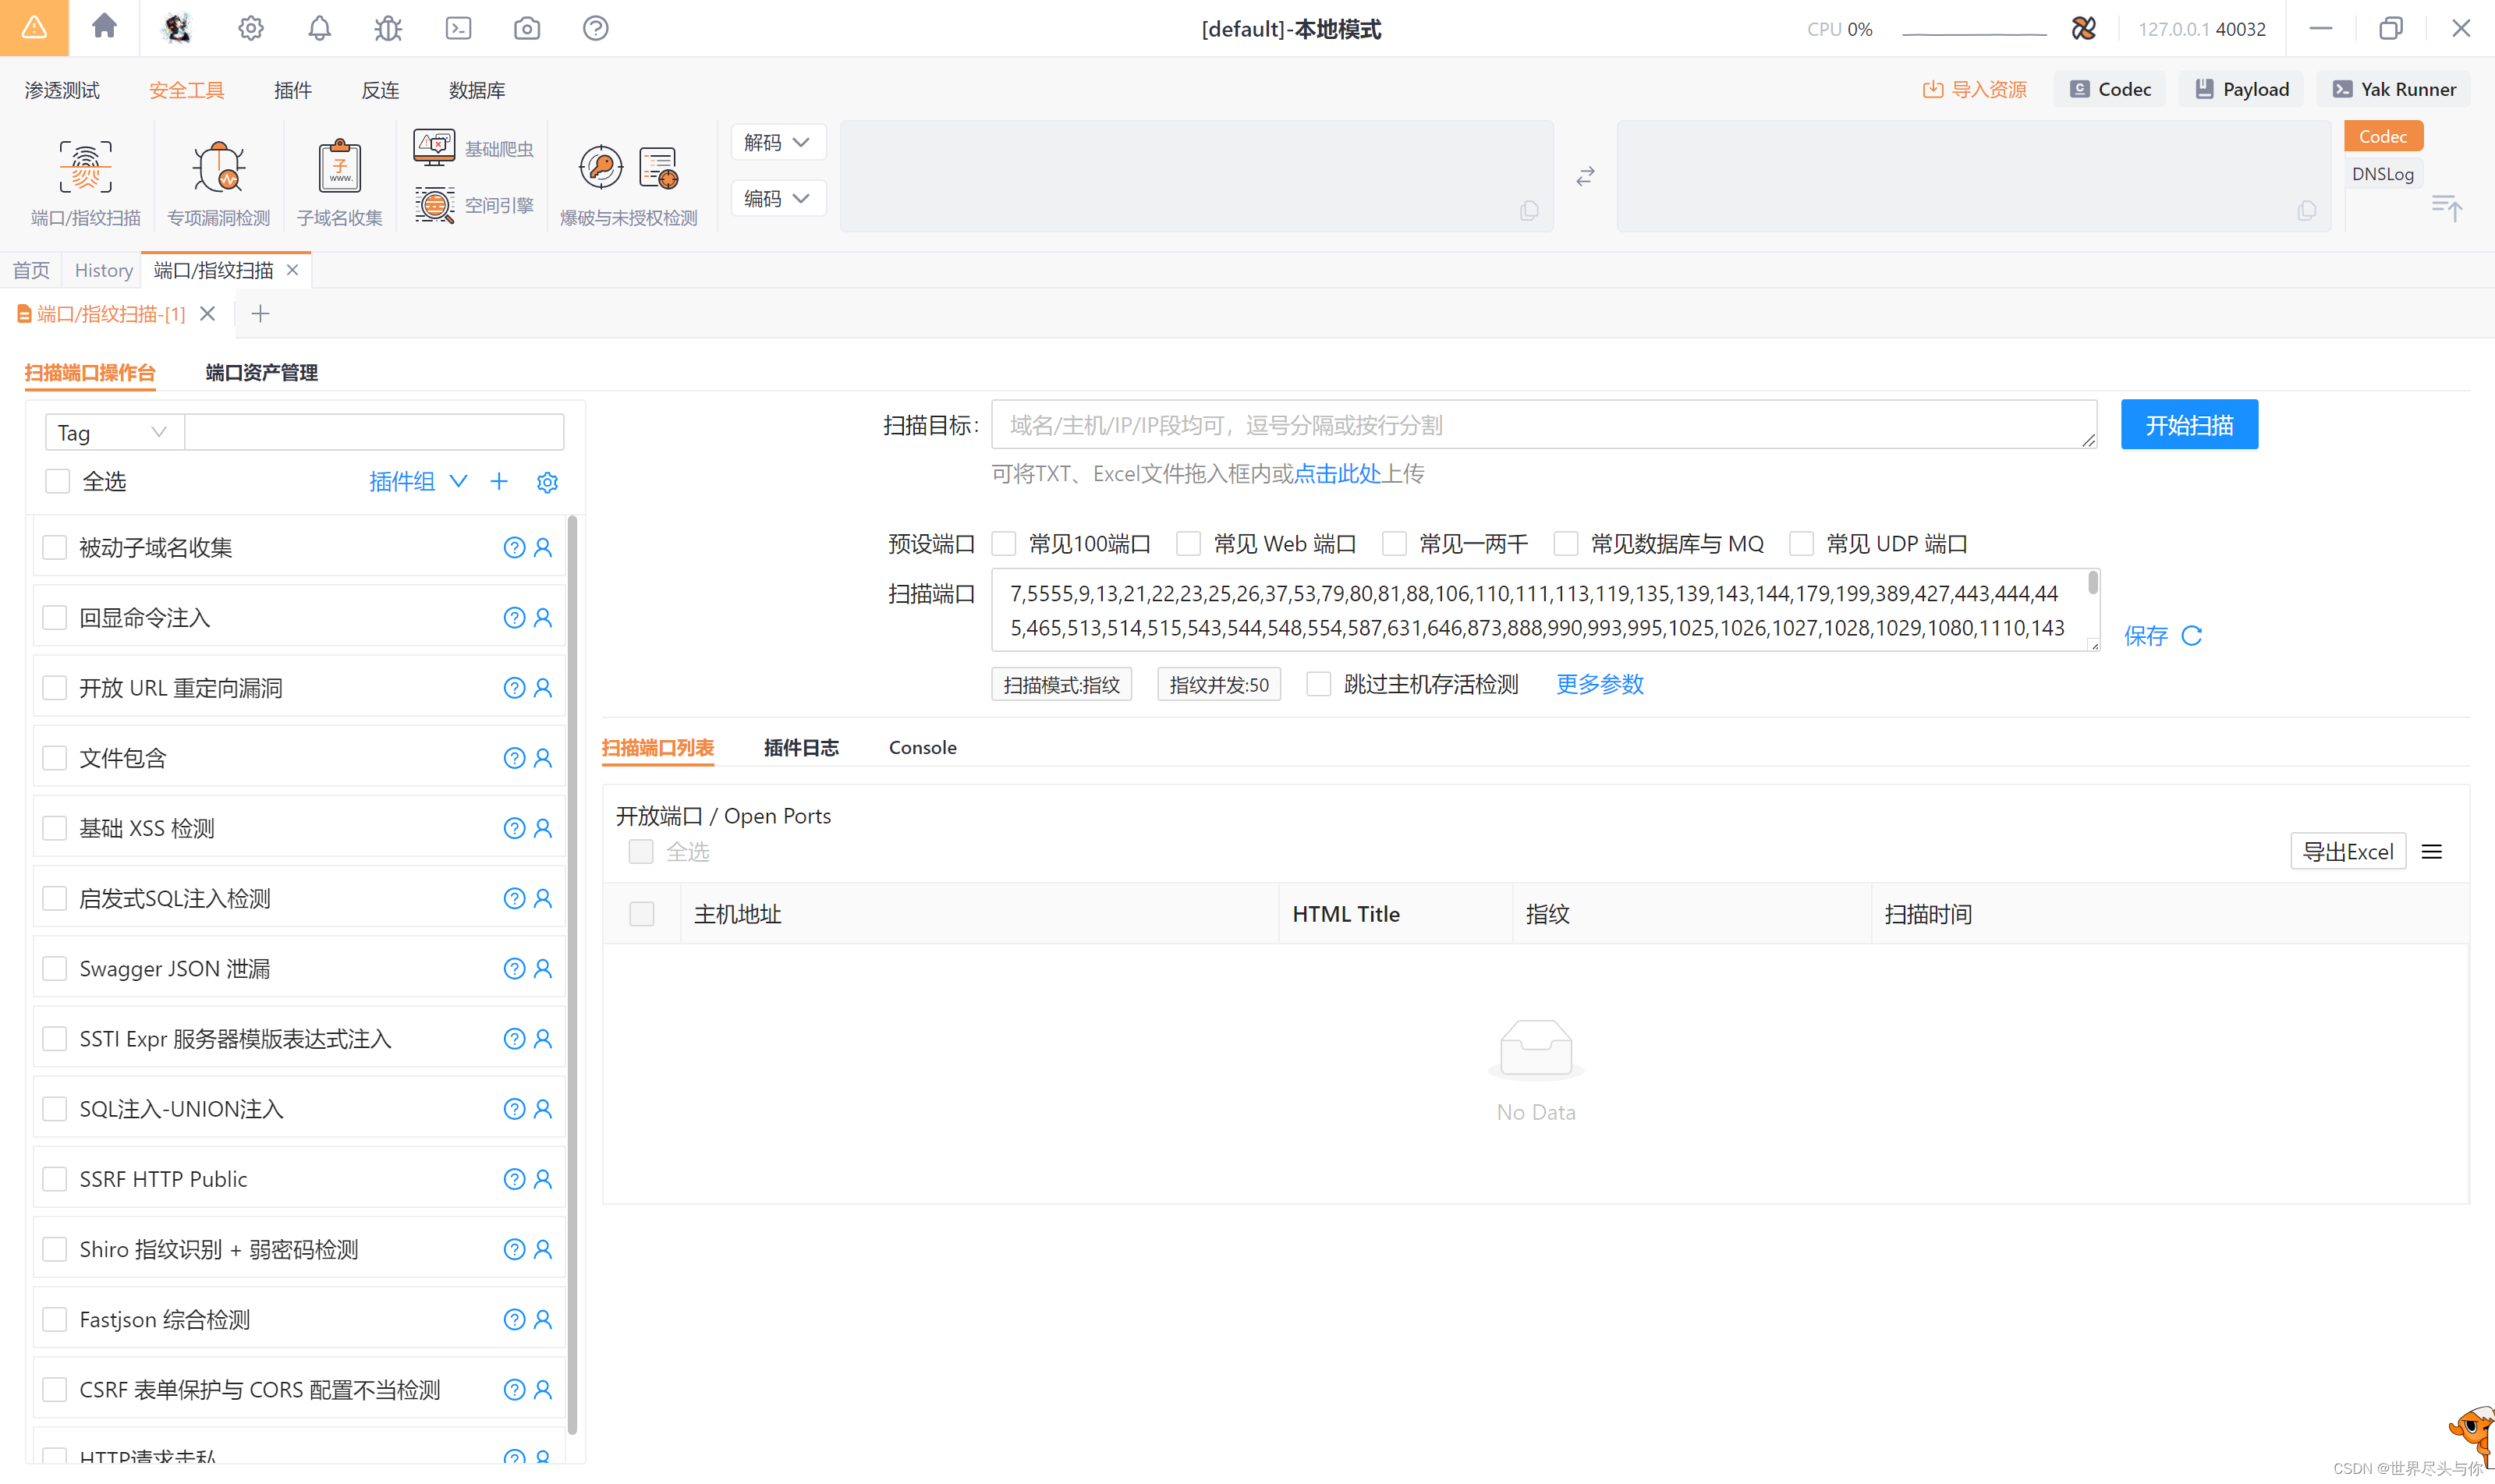Viewport: 2495px width, 1484px height.
Task: Open the 反连 menu
Action: 380,89
